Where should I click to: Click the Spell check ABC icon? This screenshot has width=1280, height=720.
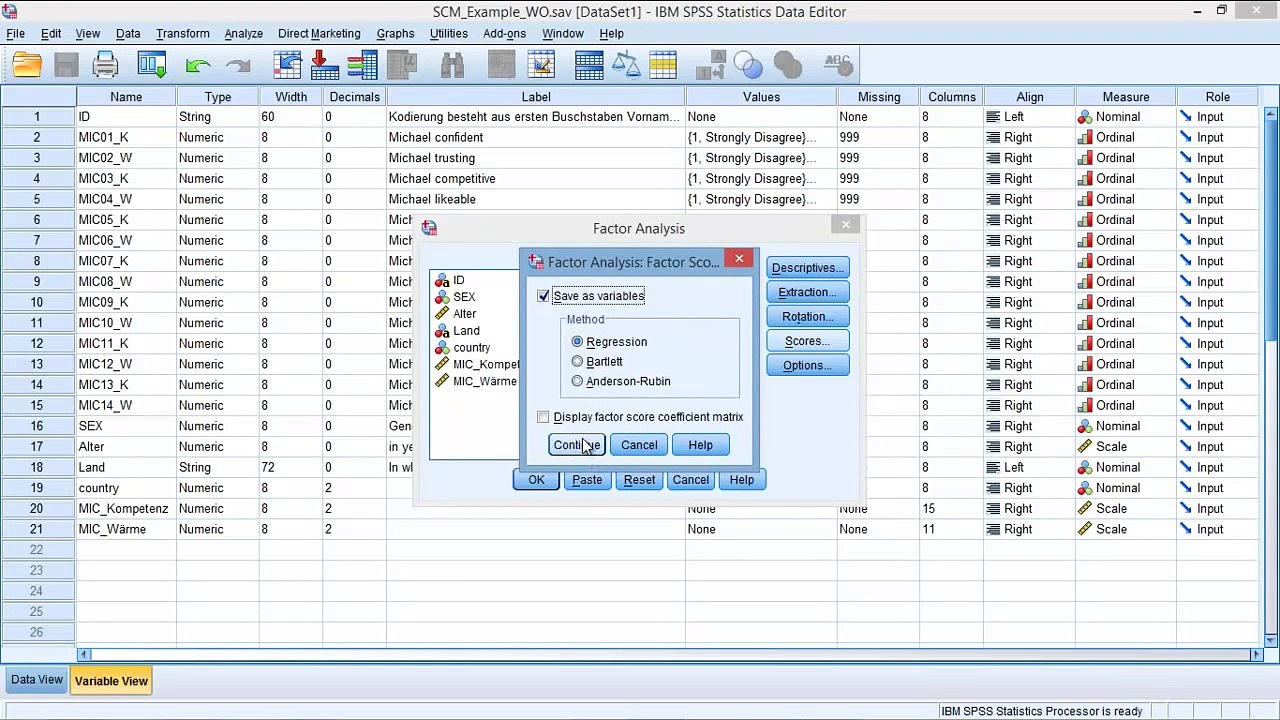click(x=837, y=66)
